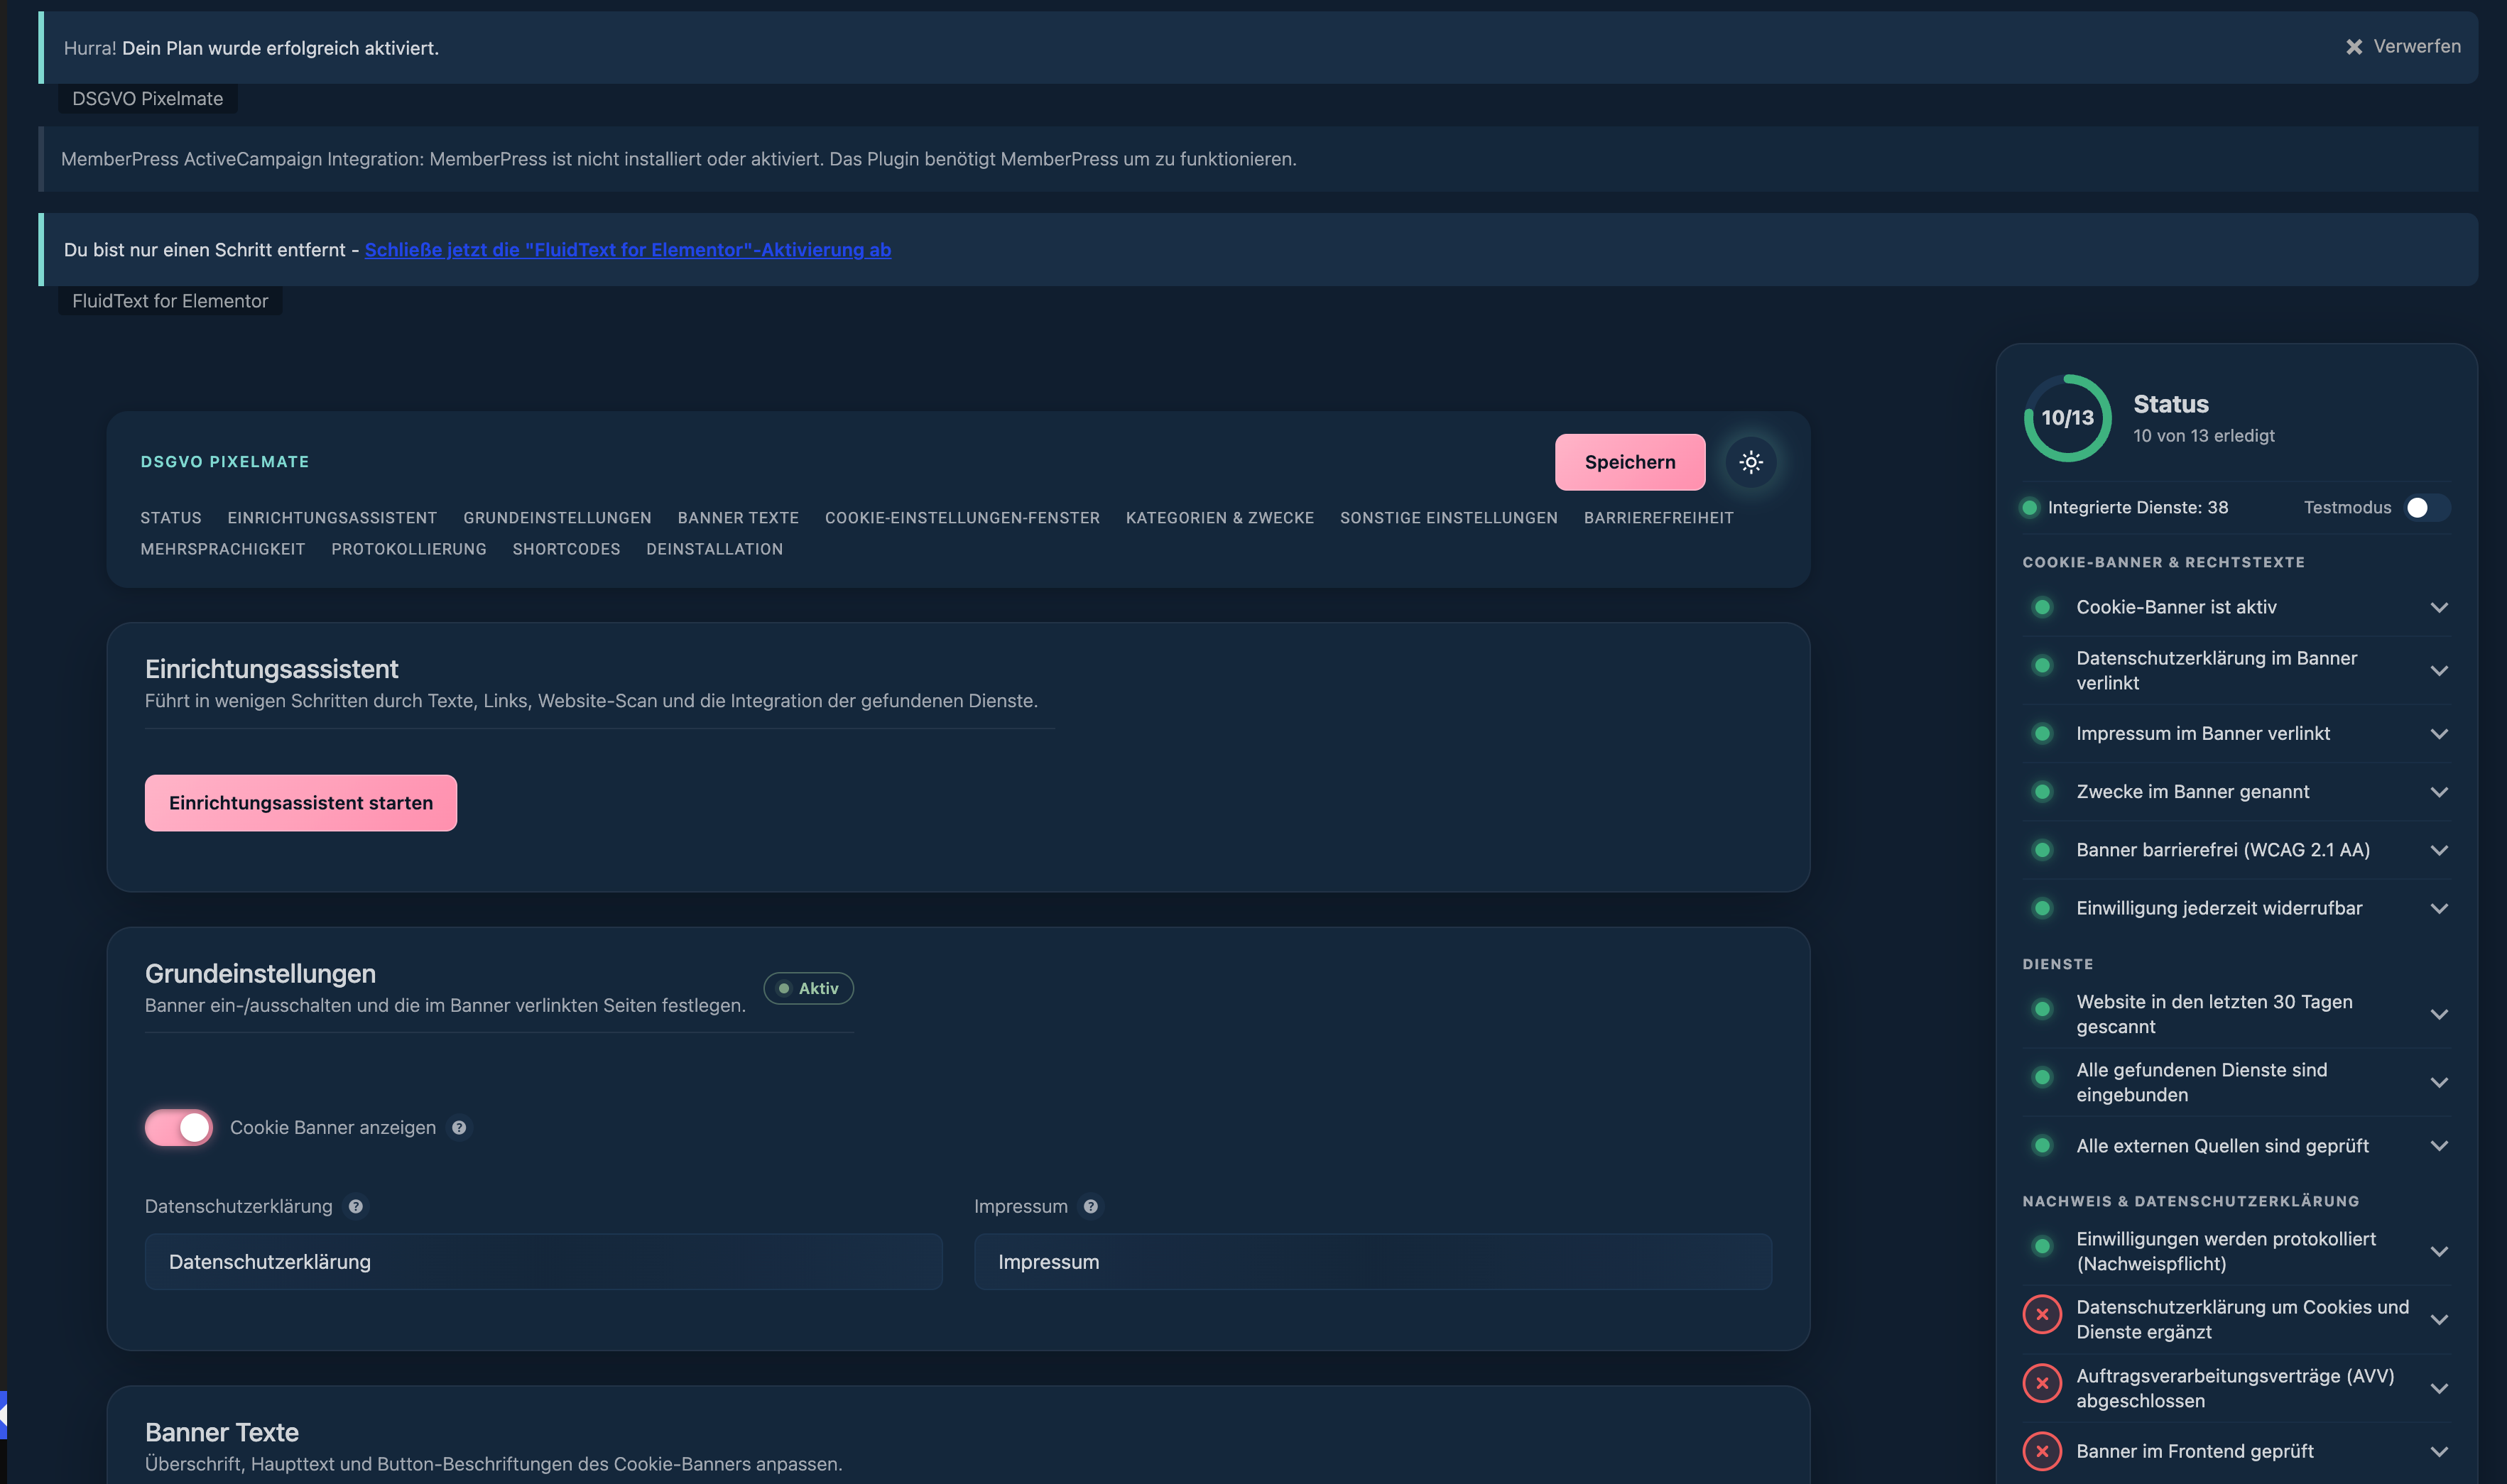Open BARRIEREFREIHEIT tab
The height and width of the screenshot is (1484, 2507).
(1658, 518)
